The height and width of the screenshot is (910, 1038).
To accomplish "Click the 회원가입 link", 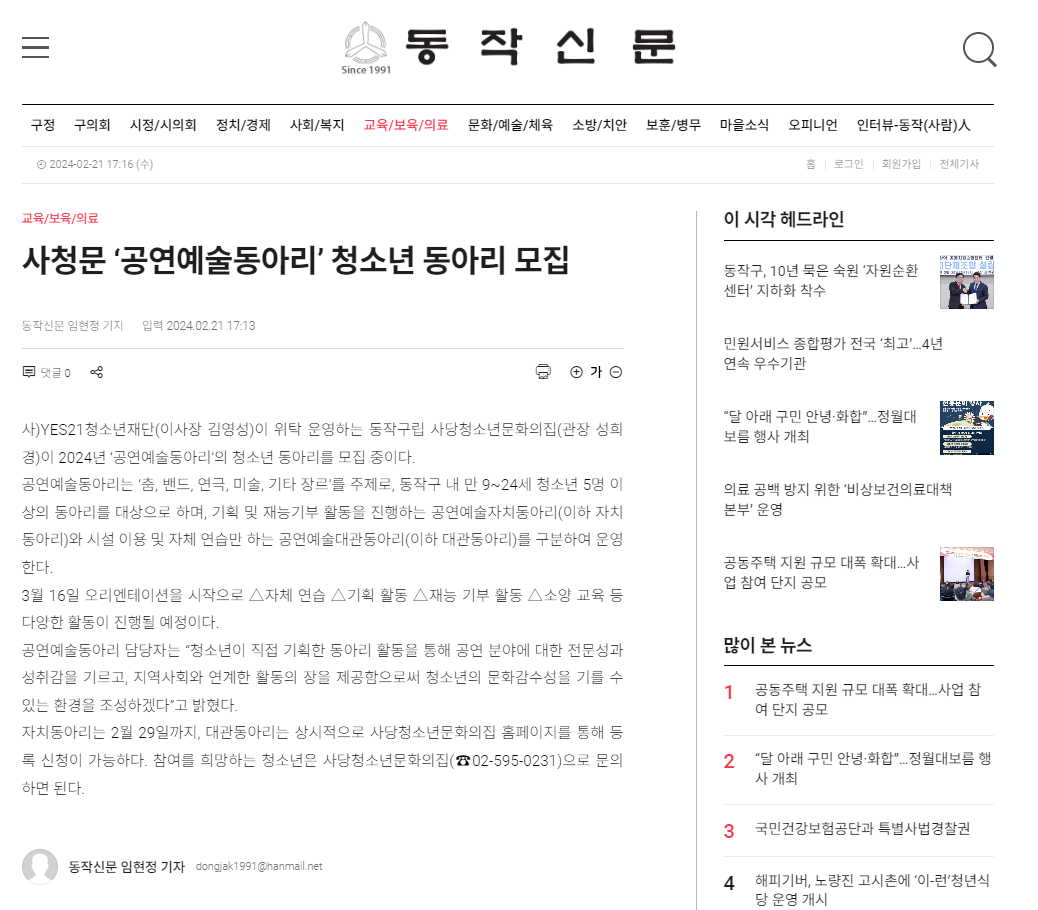I will [901, 164].
